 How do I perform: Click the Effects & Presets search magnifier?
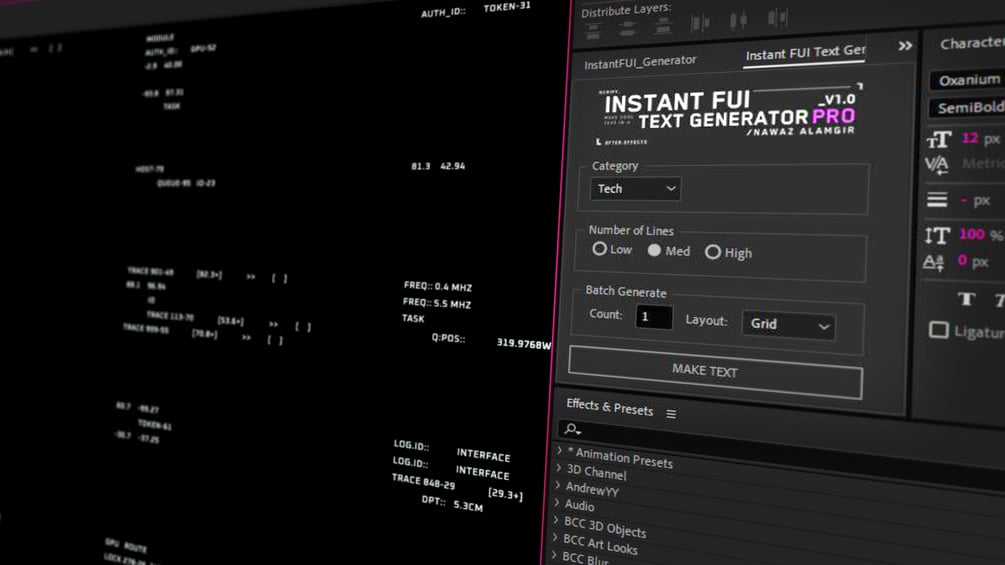coord(572,429)
